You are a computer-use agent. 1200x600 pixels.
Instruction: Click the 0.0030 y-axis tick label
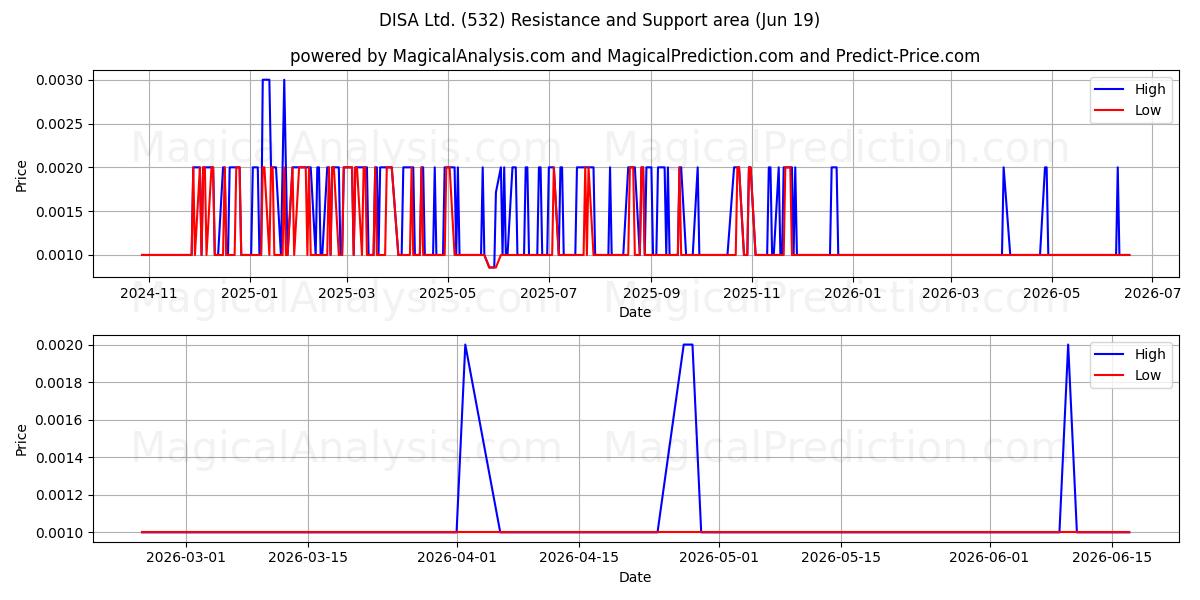62,80
